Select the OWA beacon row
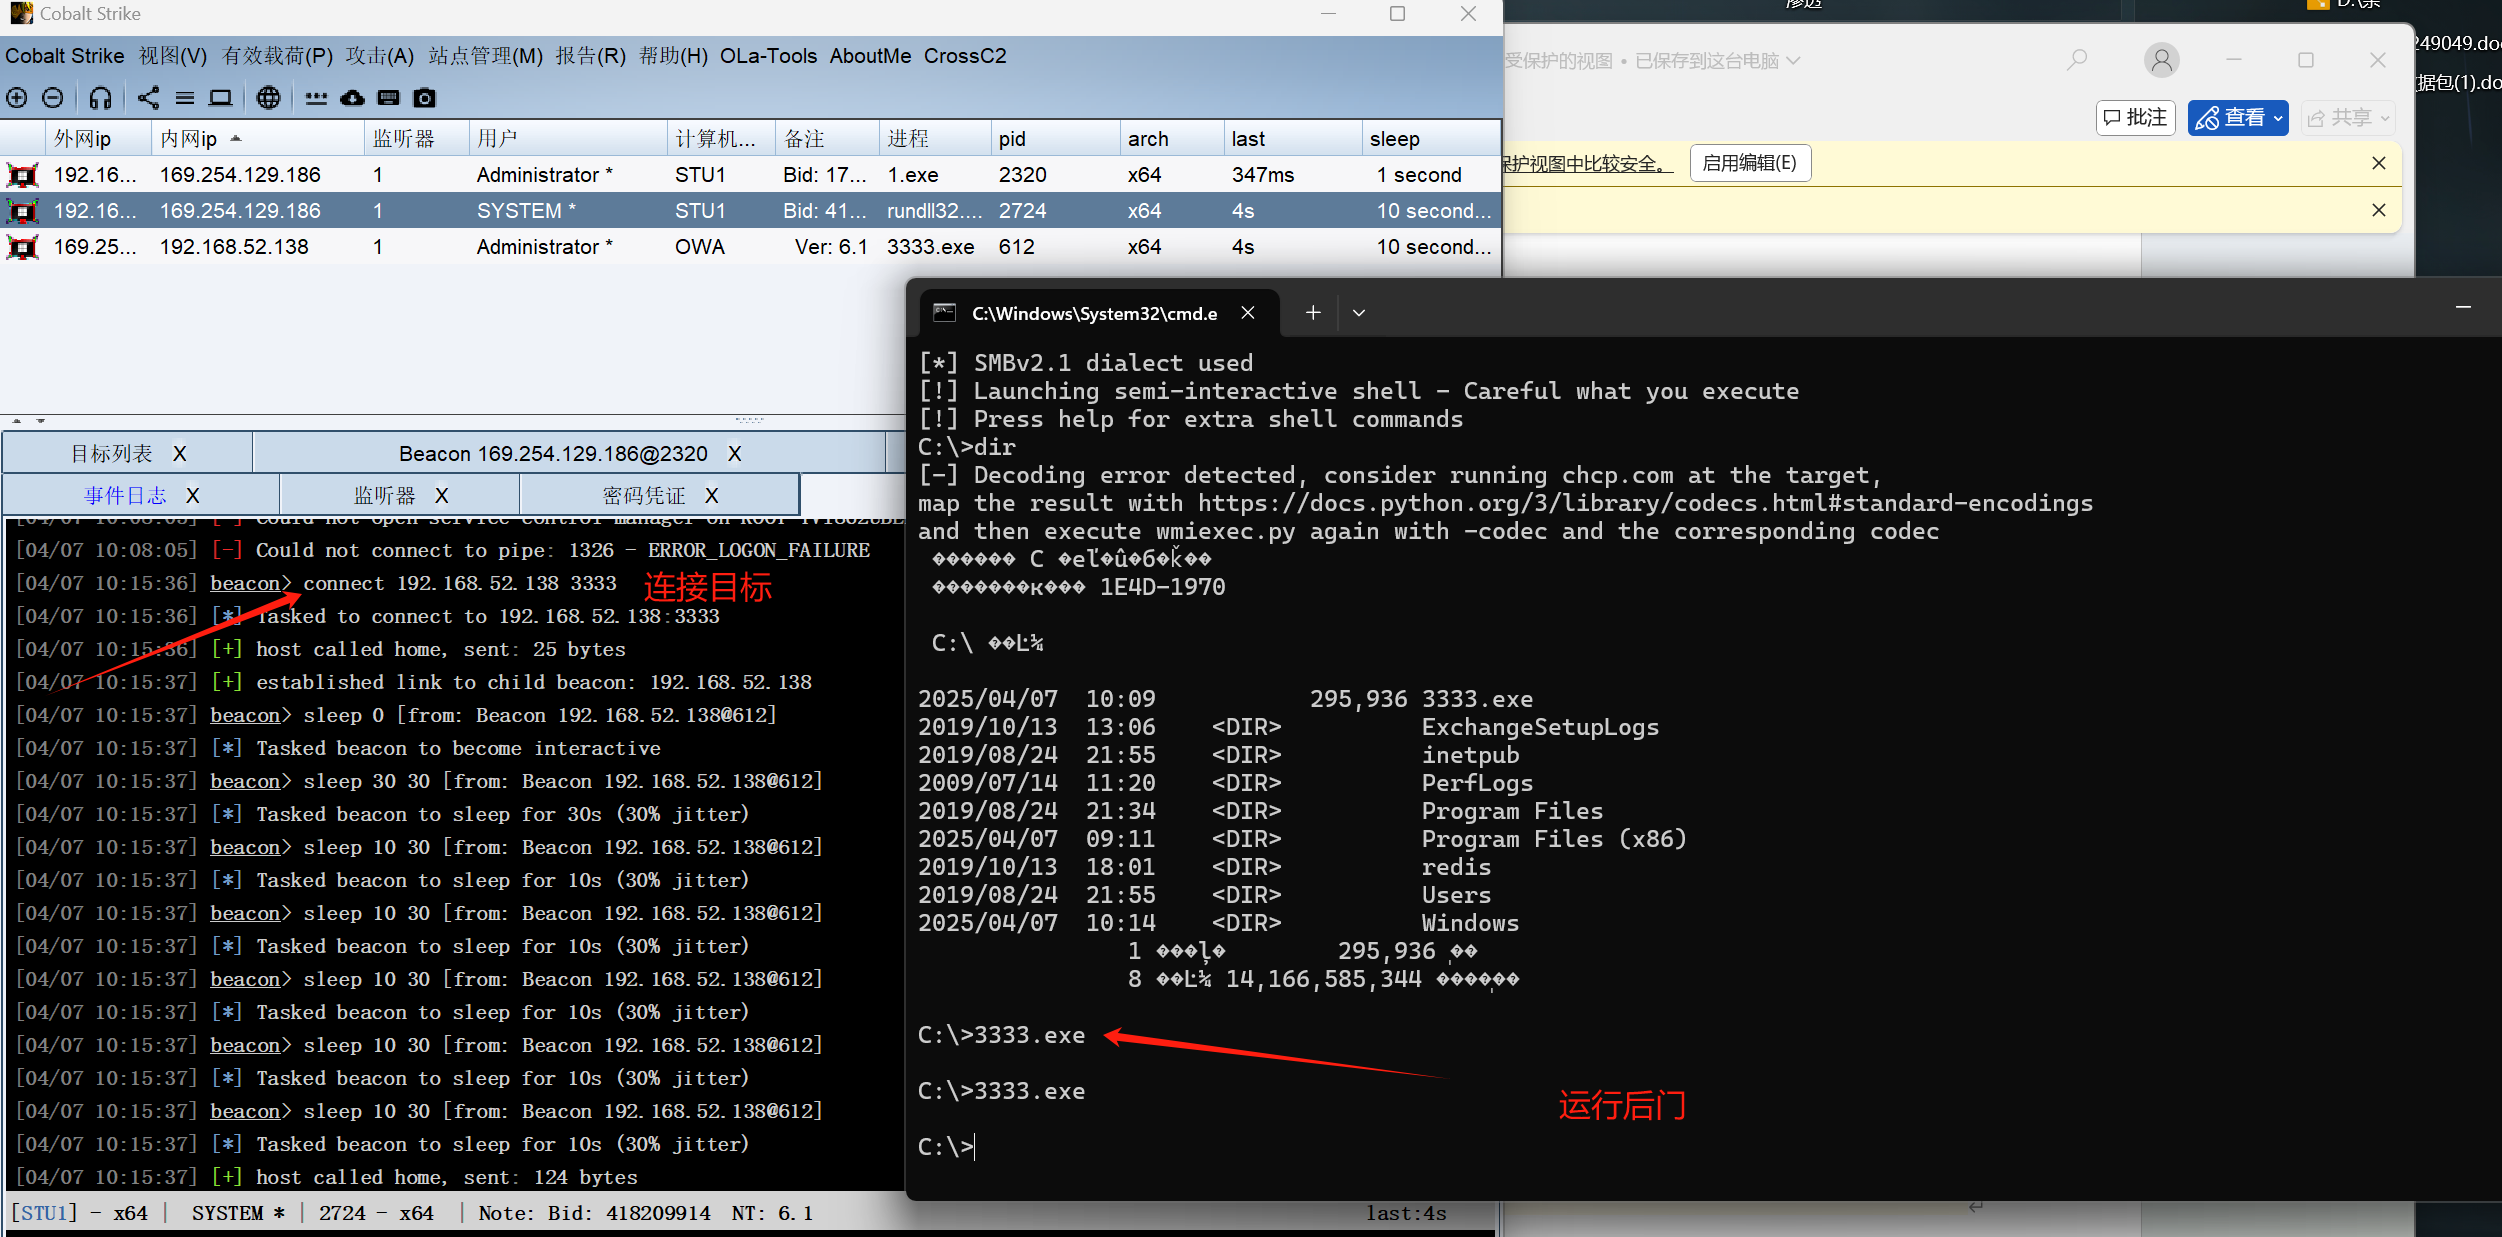The height and width of the screenshot is (1237, 2502). pyautogui.click(x=700, y=247)
